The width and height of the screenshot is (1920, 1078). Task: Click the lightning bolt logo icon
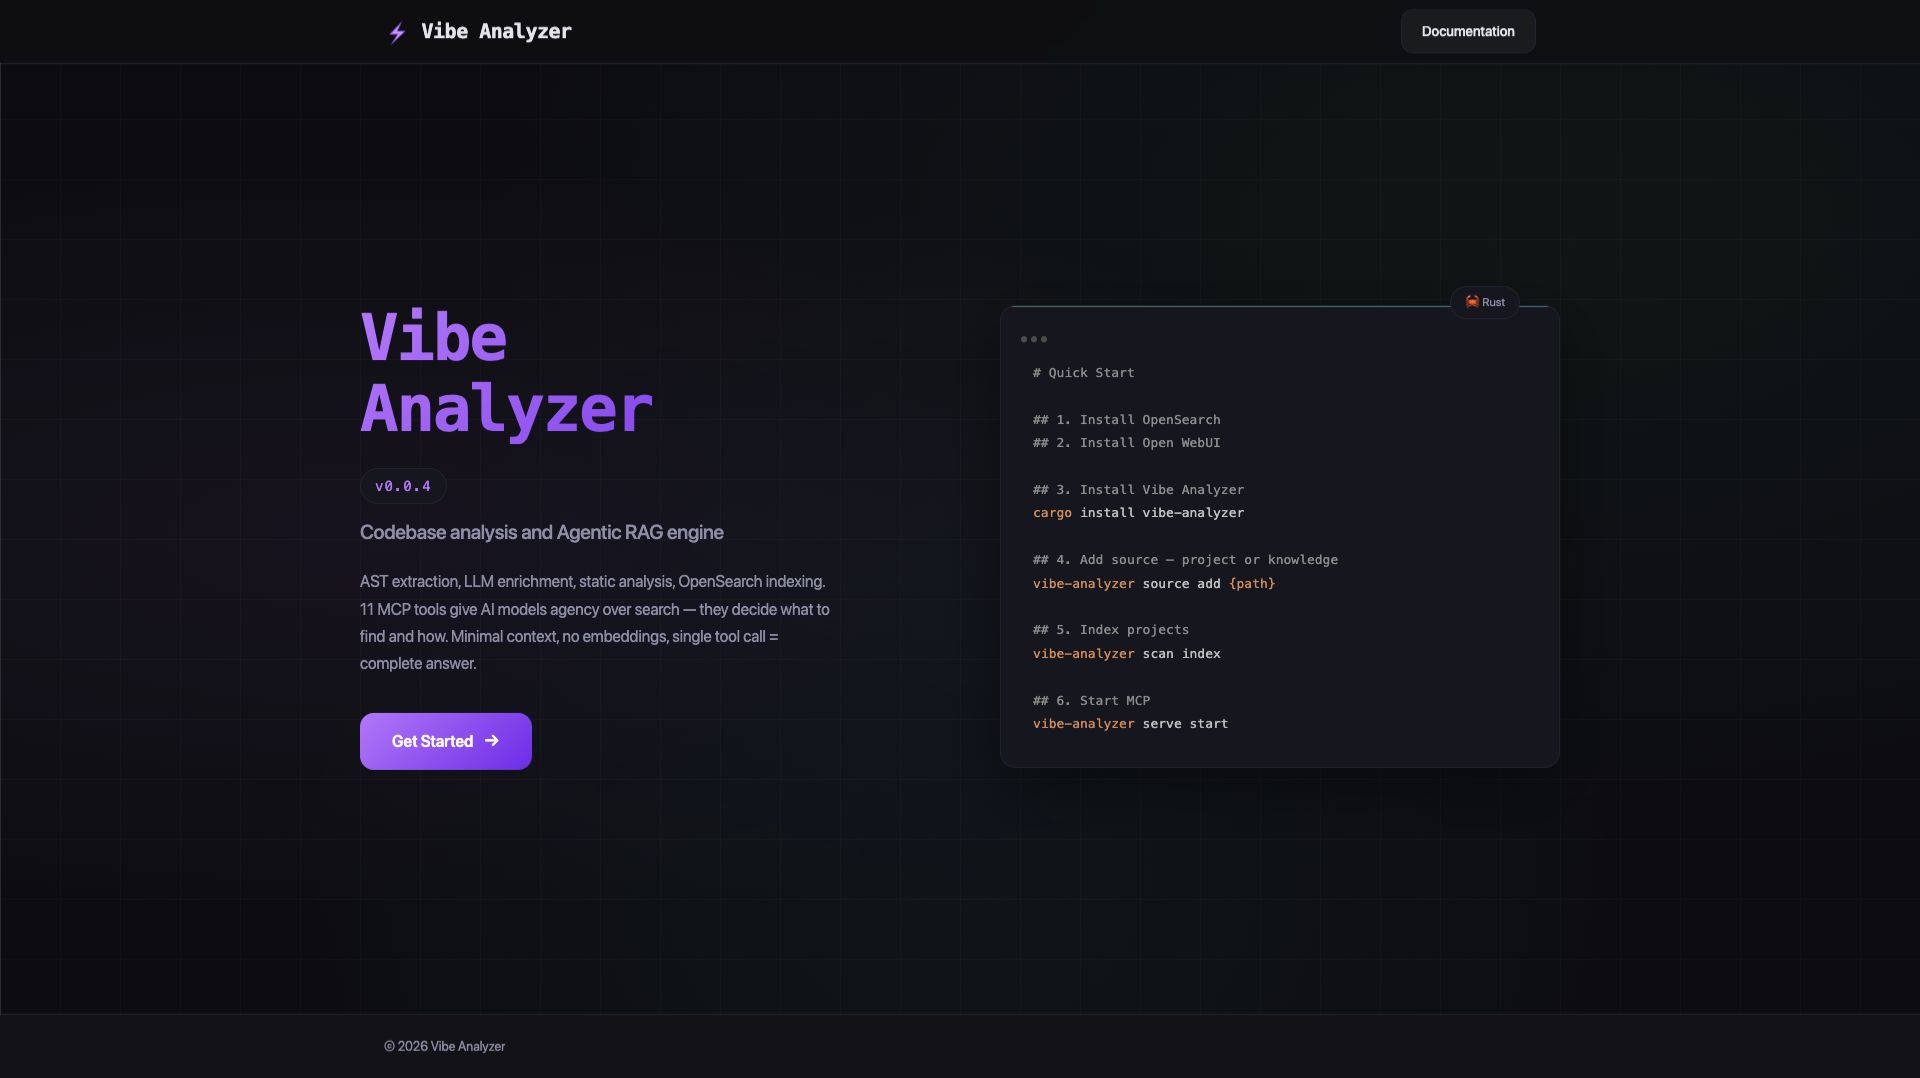(x=397, y=32)
